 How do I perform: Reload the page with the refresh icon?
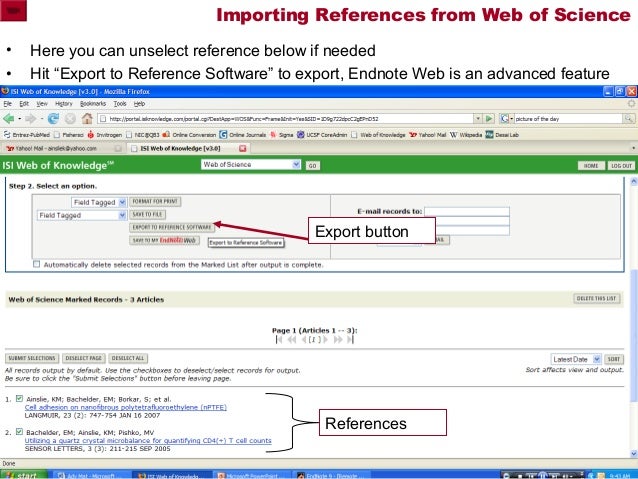(x=53, y=119)
